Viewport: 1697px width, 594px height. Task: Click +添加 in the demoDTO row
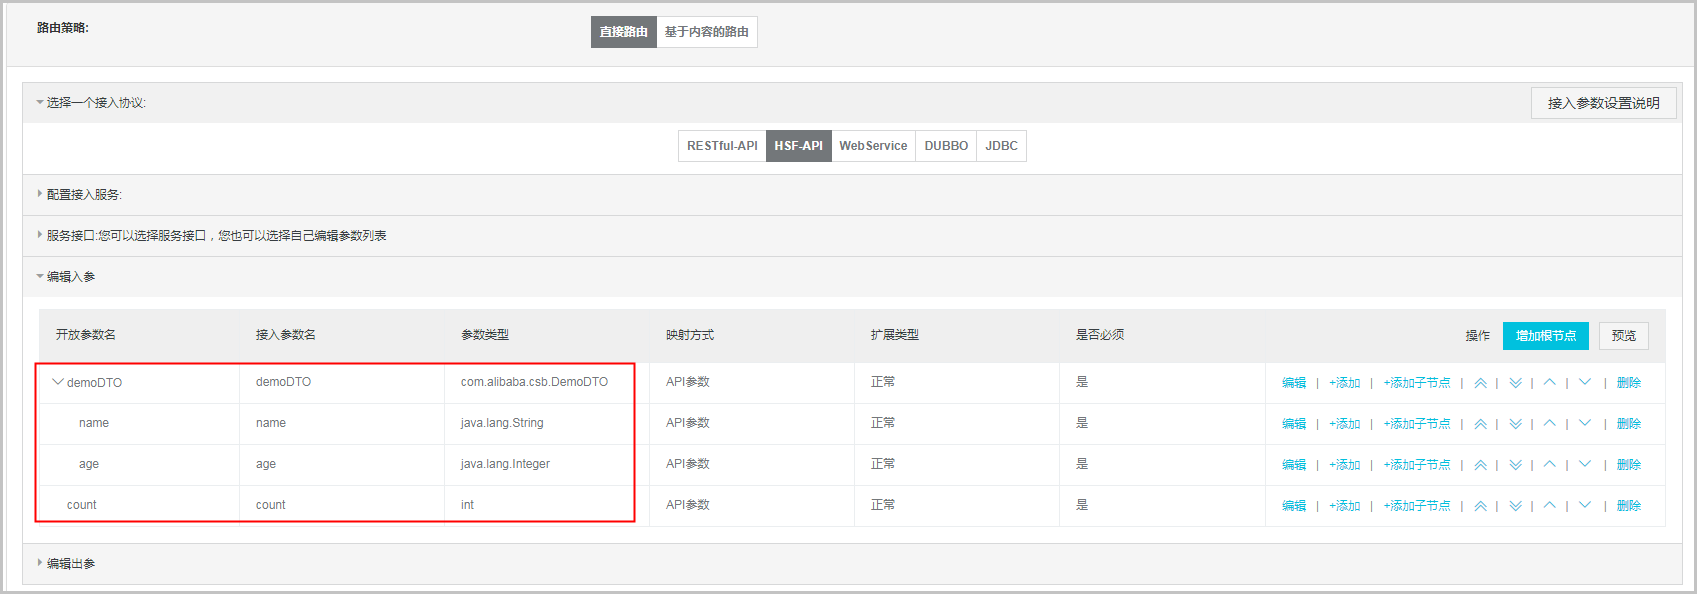pyautogui.click(x=1345, y=383)
